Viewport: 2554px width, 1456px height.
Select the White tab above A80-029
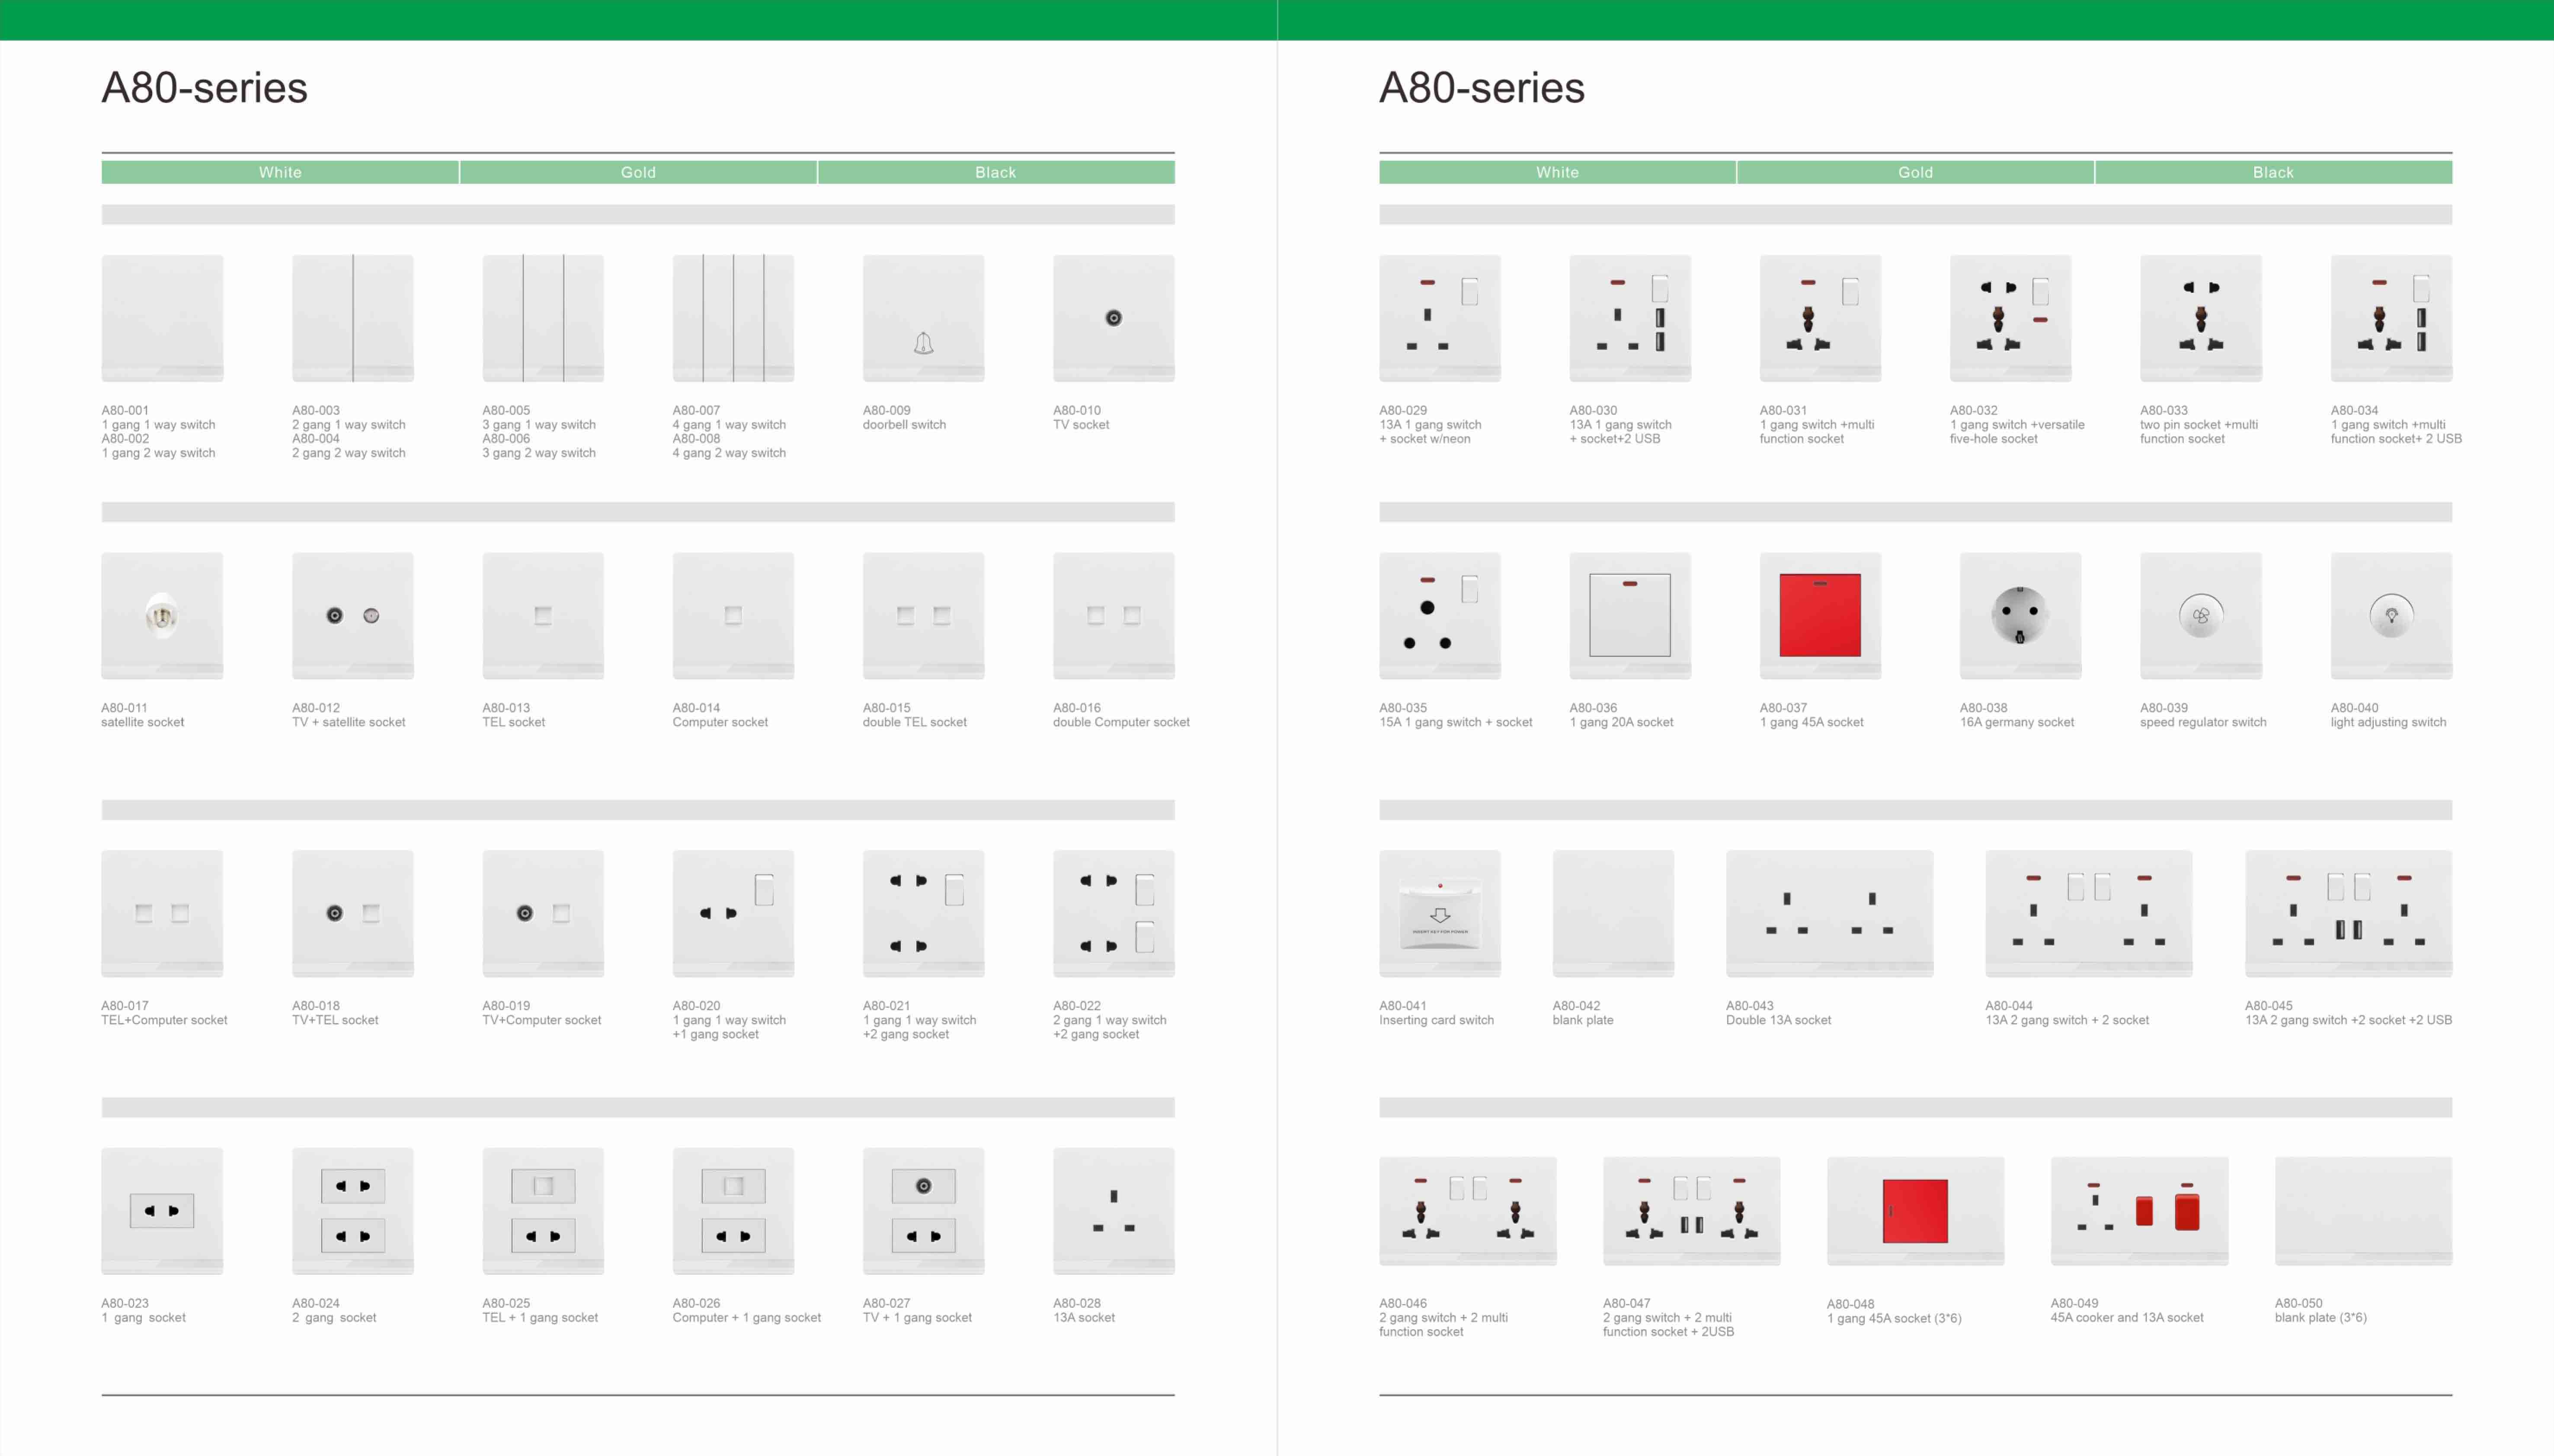(1558, 172)
